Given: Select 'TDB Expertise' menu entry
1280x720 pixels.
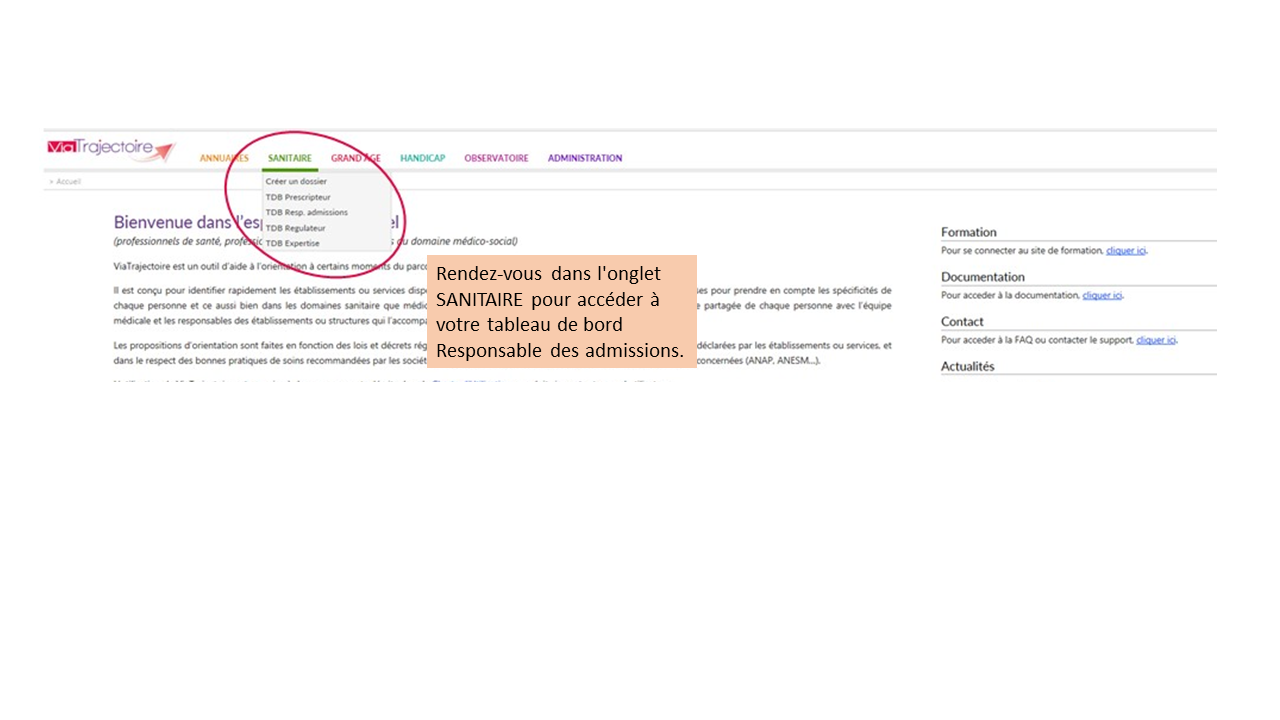Looking at the screenshot, I should click(x=292, y=243).
